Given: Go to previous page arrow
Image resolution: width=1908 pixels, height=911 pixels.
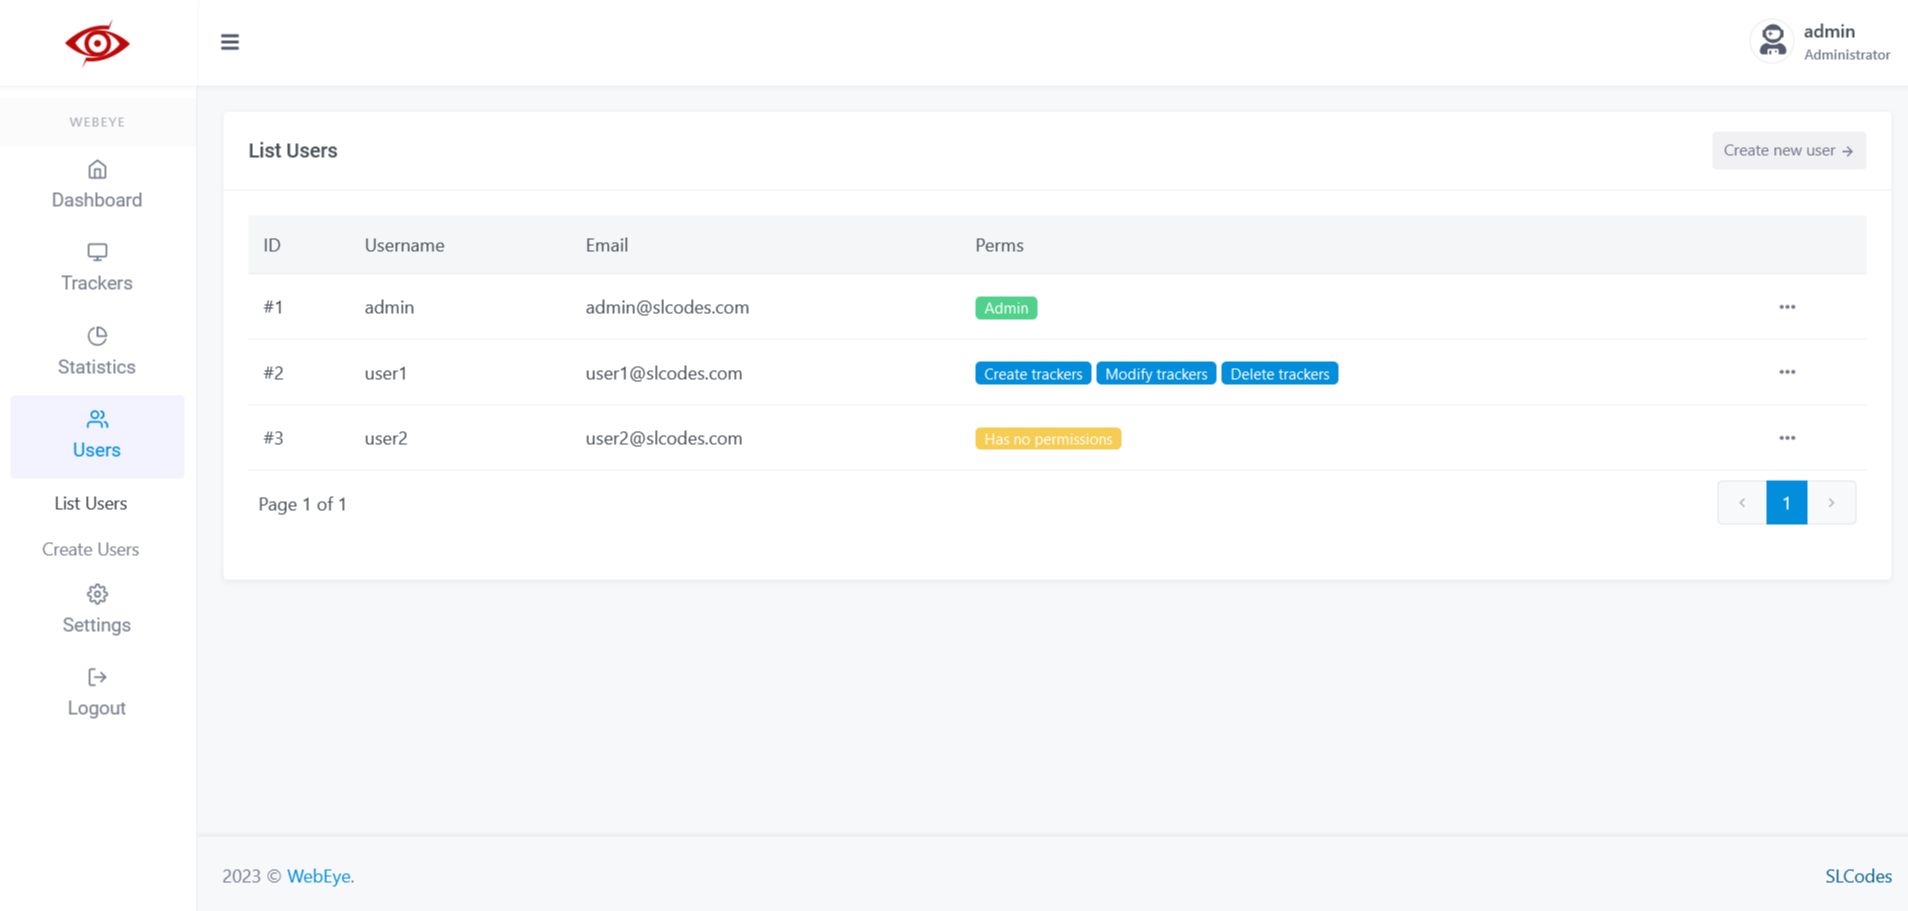Looking at the screenshot, I should click(1742, 503).
